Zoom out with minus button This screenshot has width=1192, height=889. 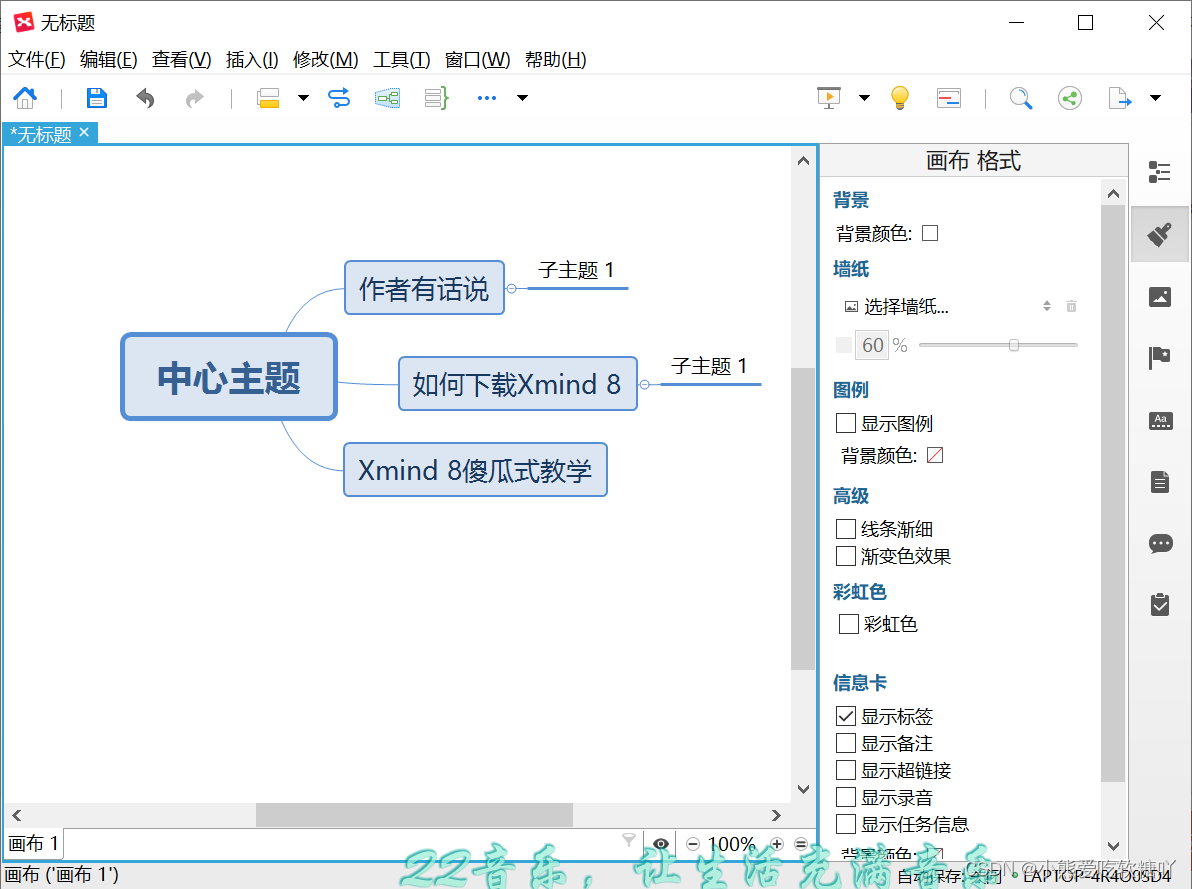[693, 843]
